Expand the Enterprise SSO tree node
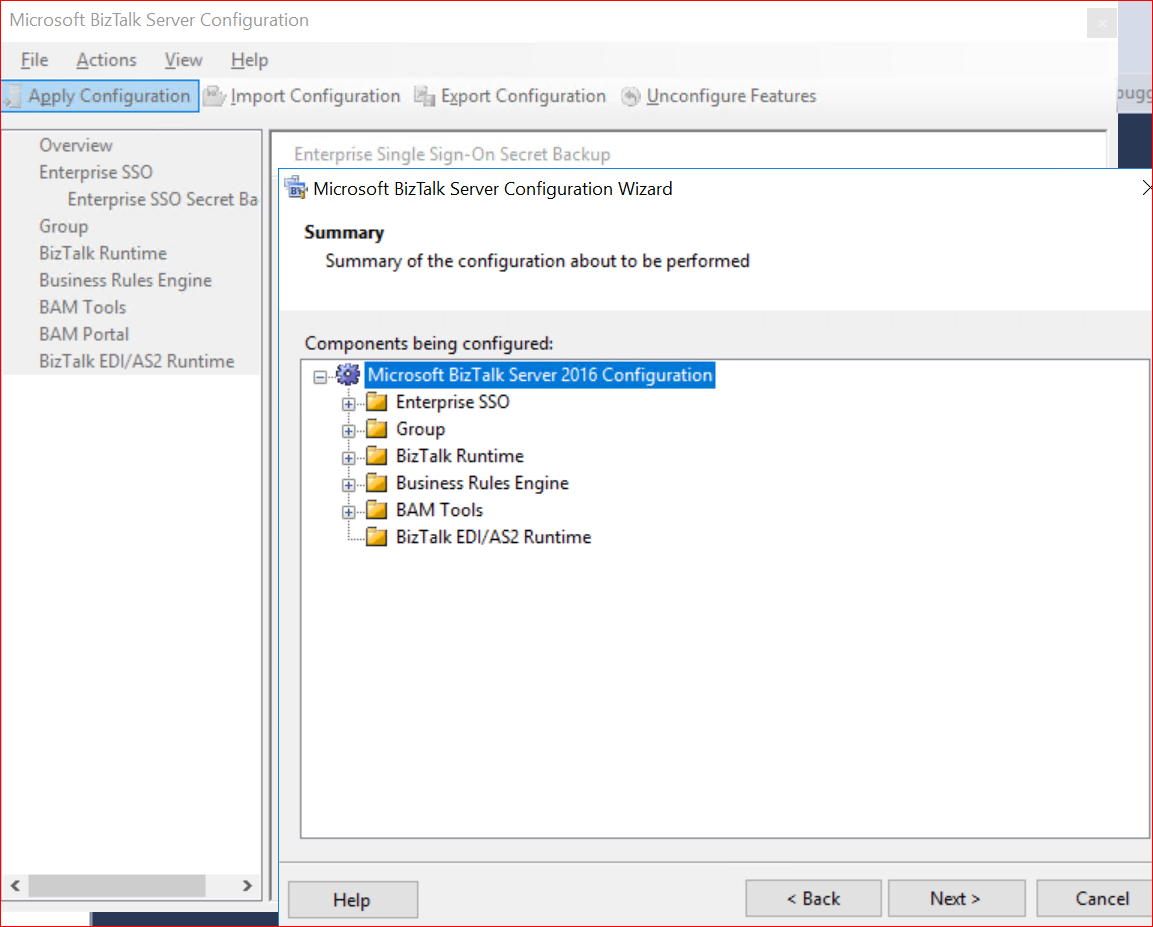Image resolution: width=1153 pixels, height=927 pixels. pos(348,403)
